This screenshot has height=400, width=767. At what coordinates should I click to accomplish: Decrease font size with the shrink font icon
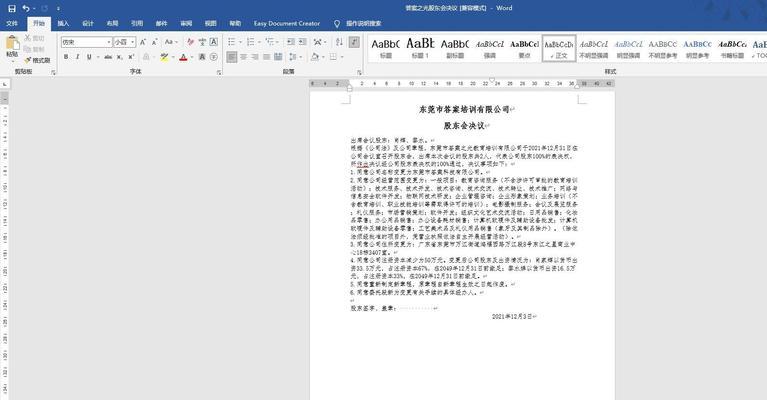154,43
